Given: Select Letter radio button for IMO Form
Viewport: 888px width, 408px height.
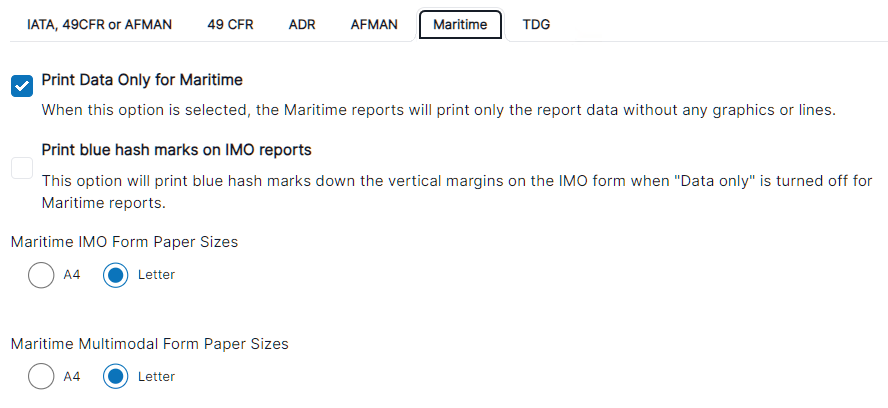Looking at the screenshot, I should 116,275.
